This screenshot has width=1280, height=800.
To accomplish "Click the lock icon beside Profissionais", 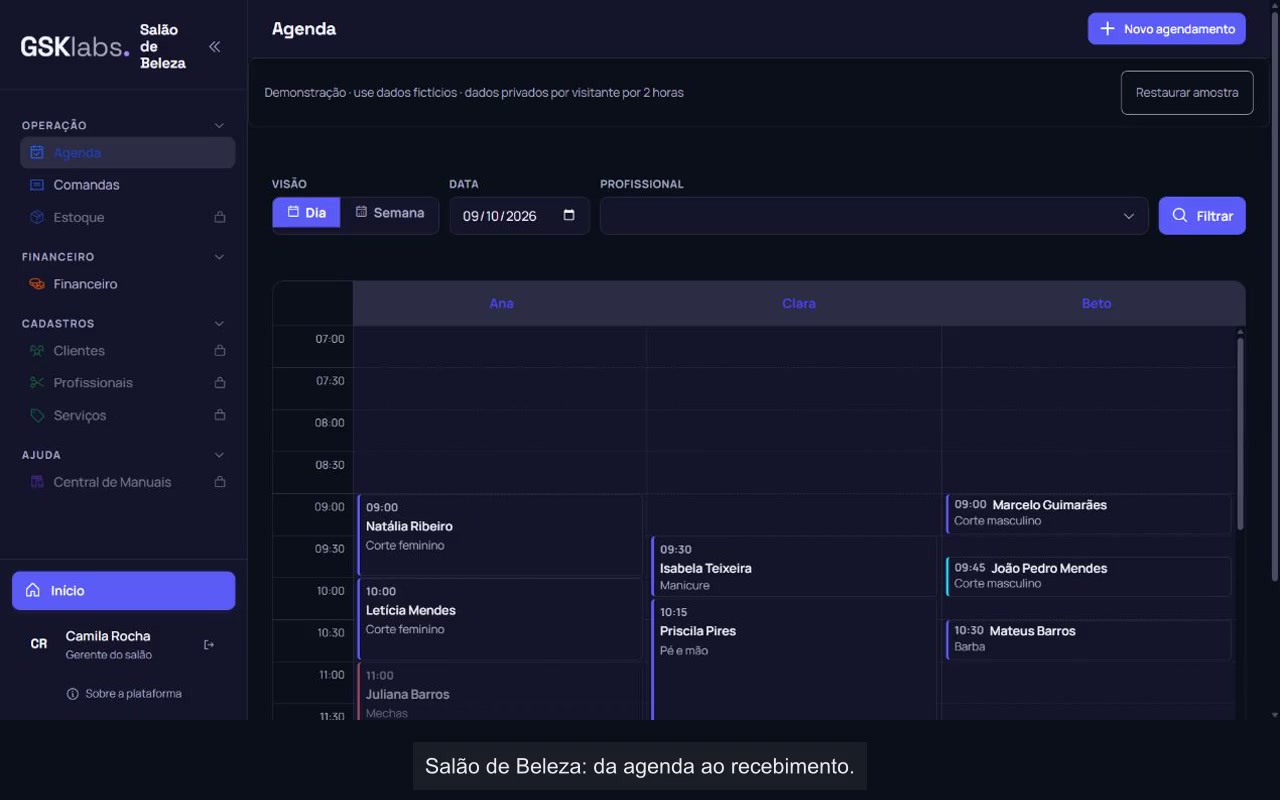I will 220,383.
